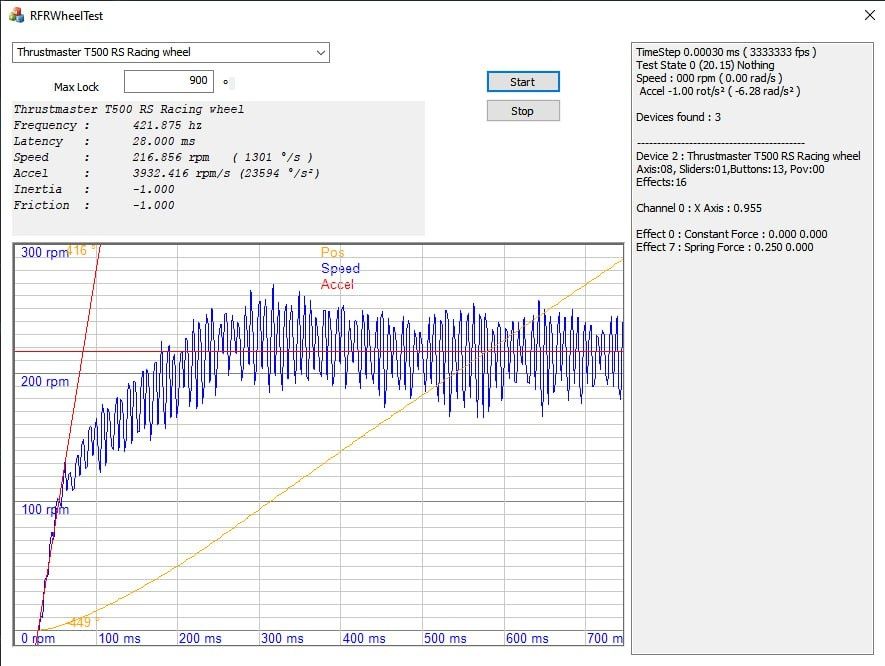The image size is (885, 666).
Task: Click the orange Pos legend label
Action: point(332,253)
